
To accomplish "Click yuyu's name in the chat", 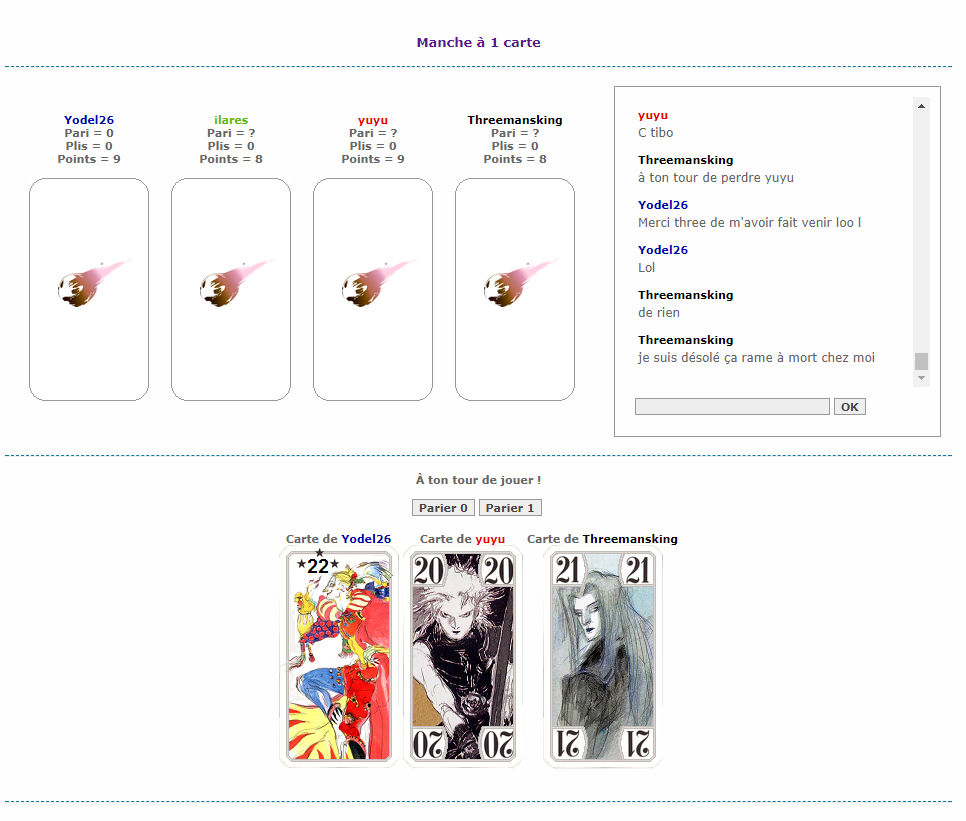I will [653, 115].
